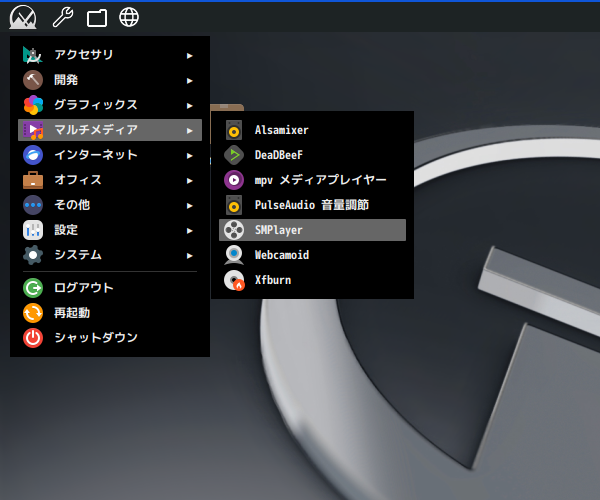The image size is (600, 500).
Task: Expand インターネット submenu arrow
Action: point(189,156)
